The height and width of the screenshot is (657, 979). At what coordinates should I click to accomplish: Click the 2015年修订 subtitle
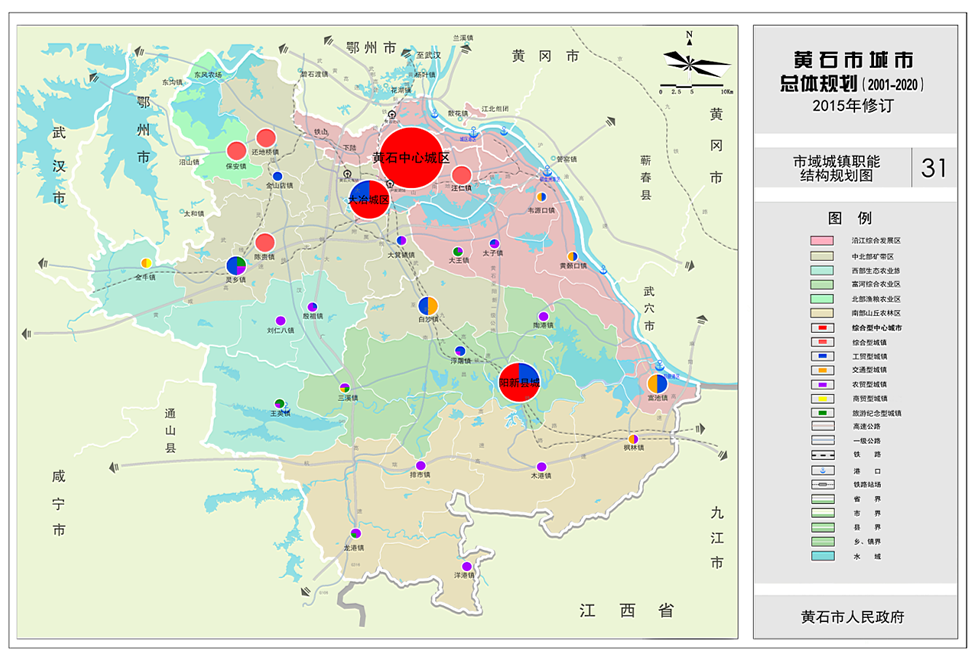(853, 106)
